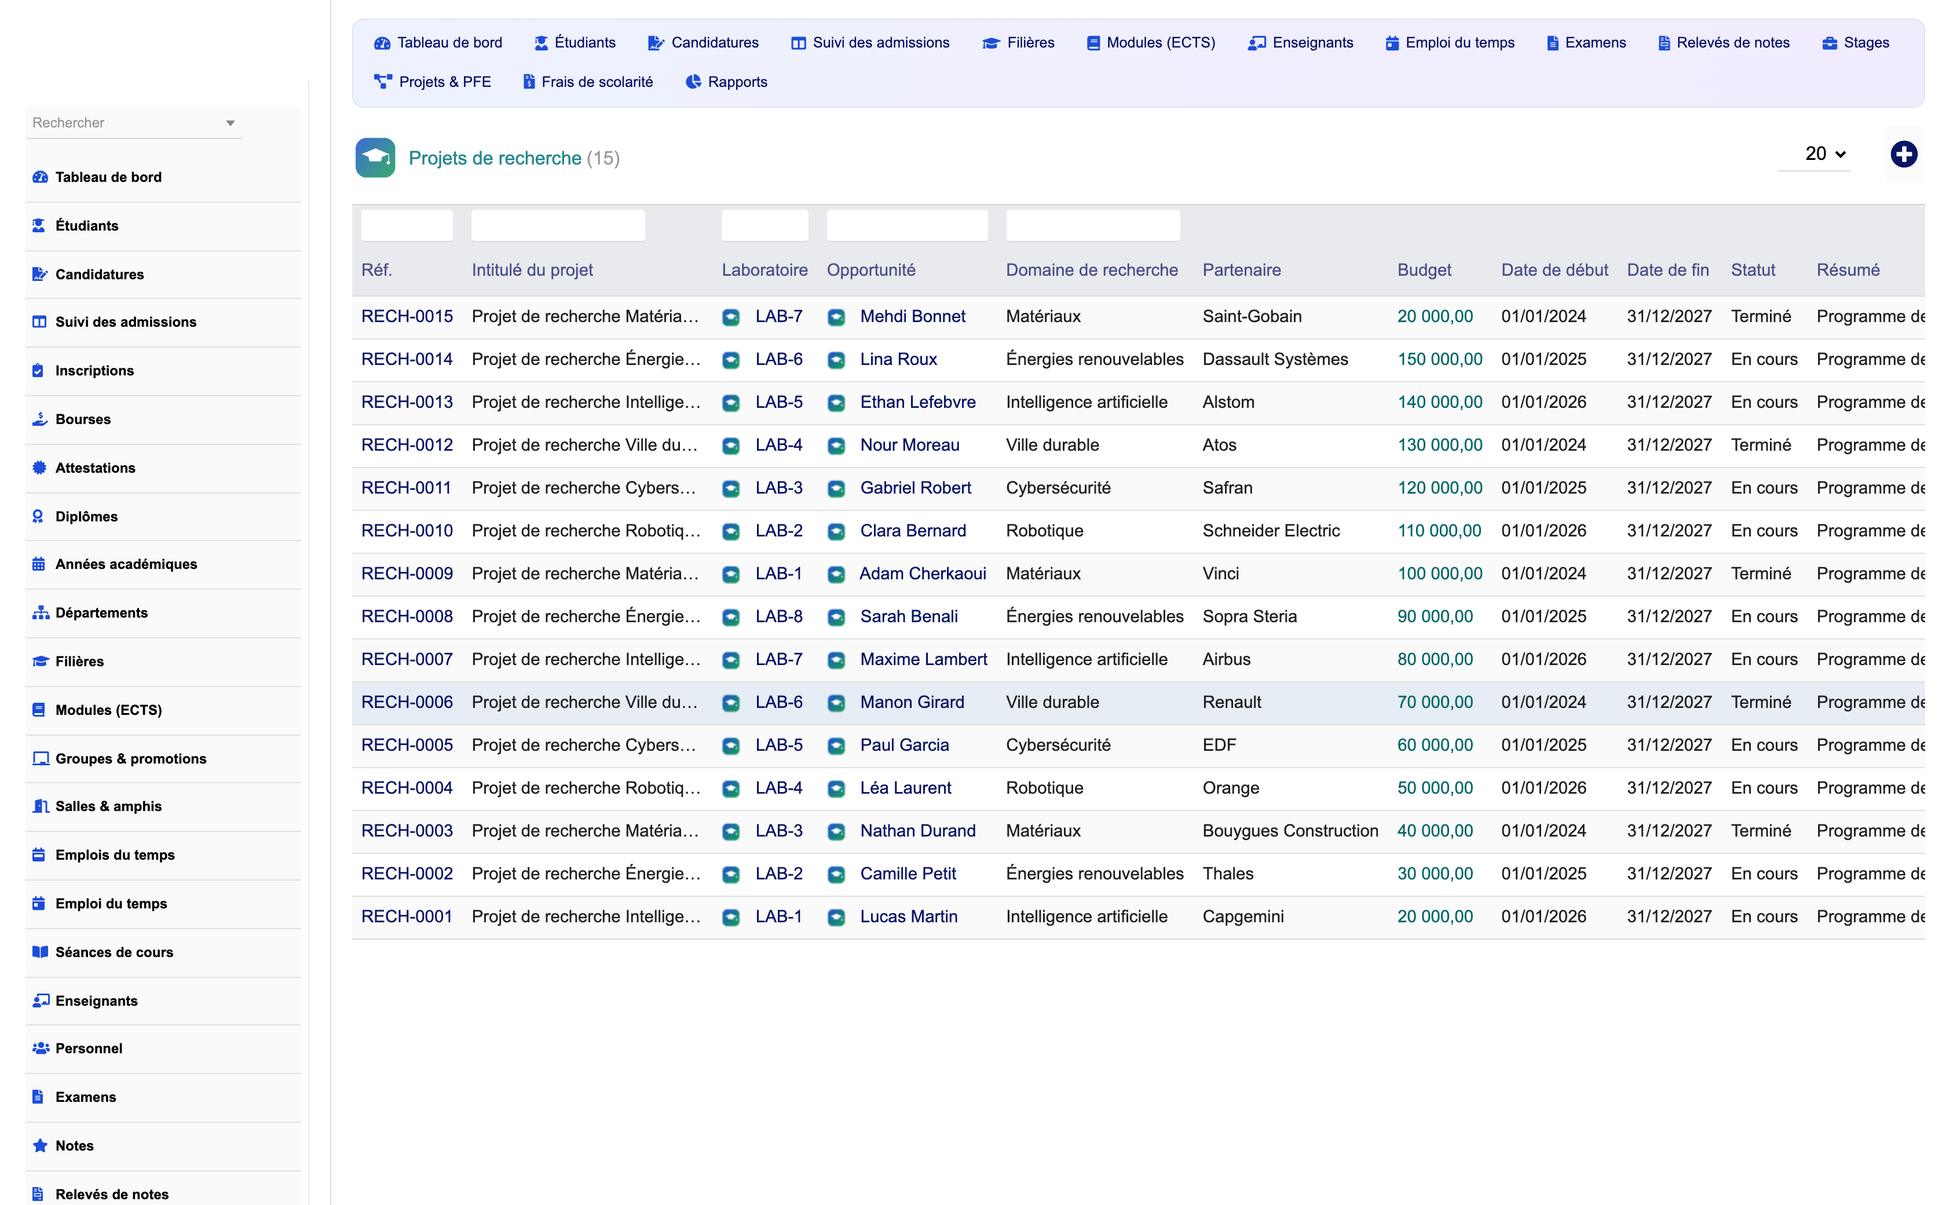Click the Projets de recherche graduation cap icon
The image size is (1946, 1205).
[x=375, y=158]
